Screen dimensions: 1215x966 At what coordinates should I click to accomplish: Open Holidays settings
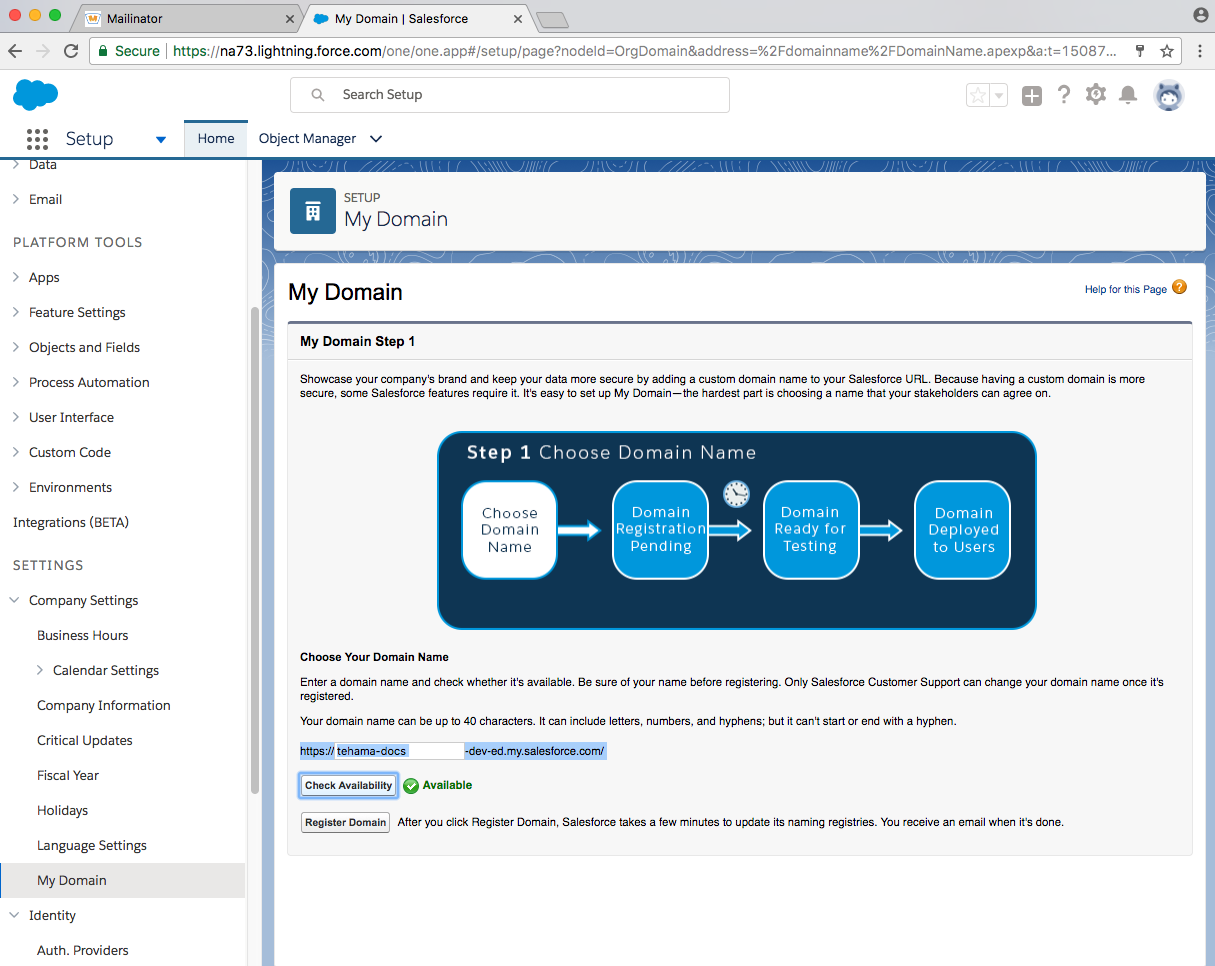(x=63, y=811)
